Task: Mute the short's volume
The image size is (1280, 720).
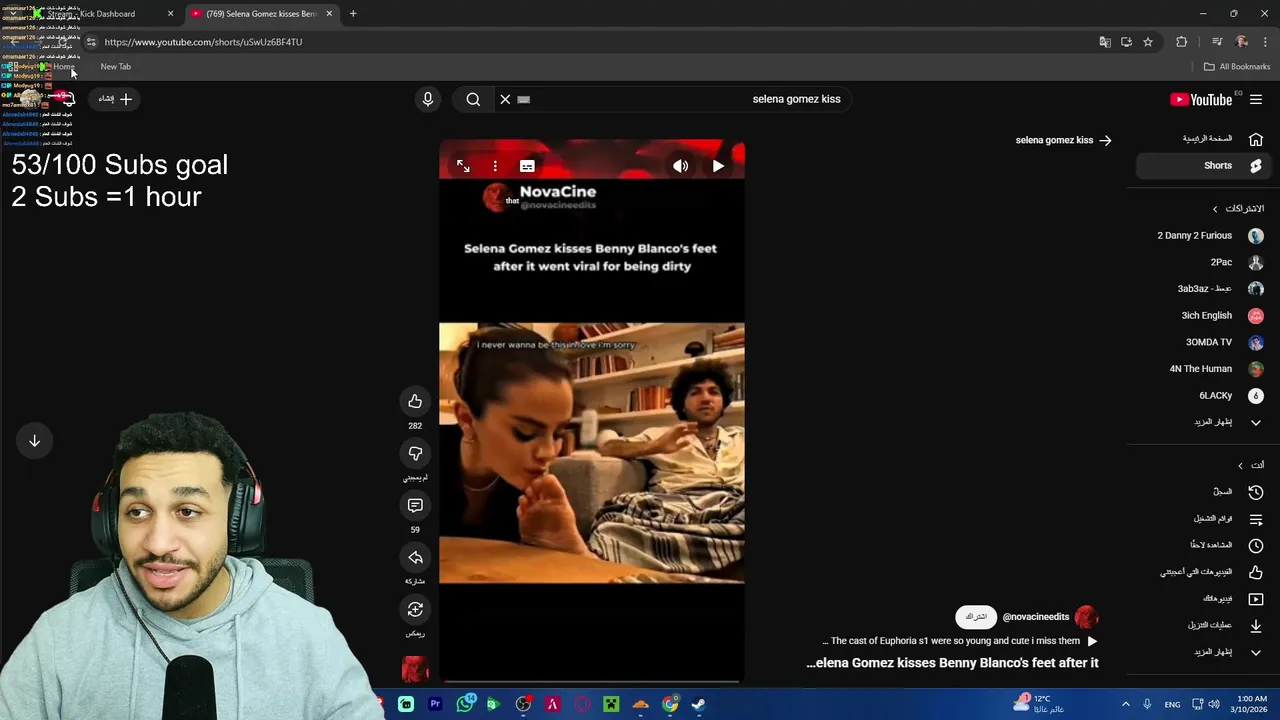Action: point(680,166)
